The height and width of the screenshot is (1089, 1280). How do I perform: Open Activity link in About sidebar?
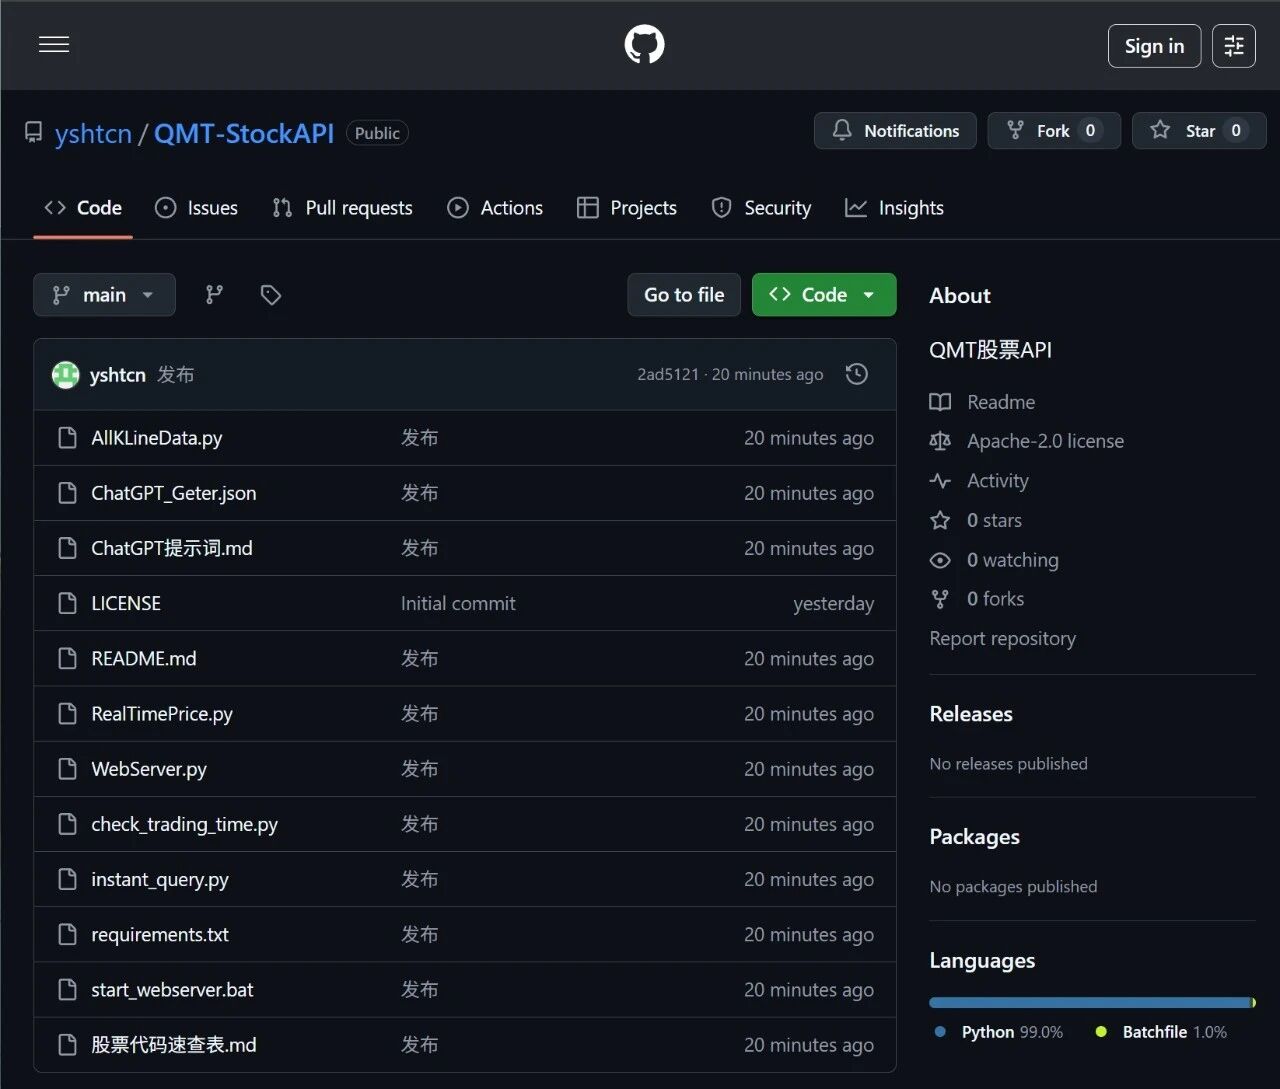click(x=997, y=481)
